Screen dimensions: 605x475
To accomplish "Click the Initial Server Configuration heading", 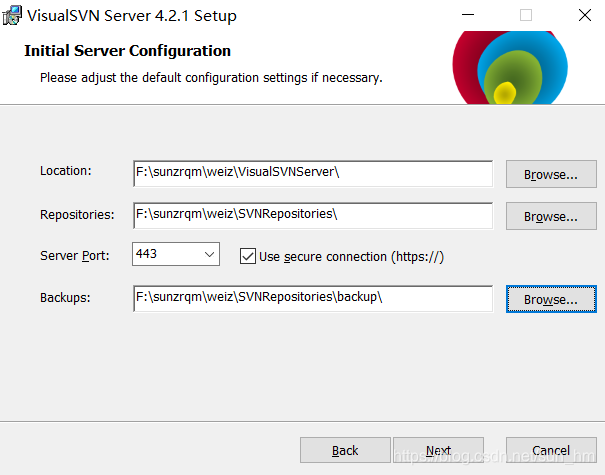I will point(127,51).
